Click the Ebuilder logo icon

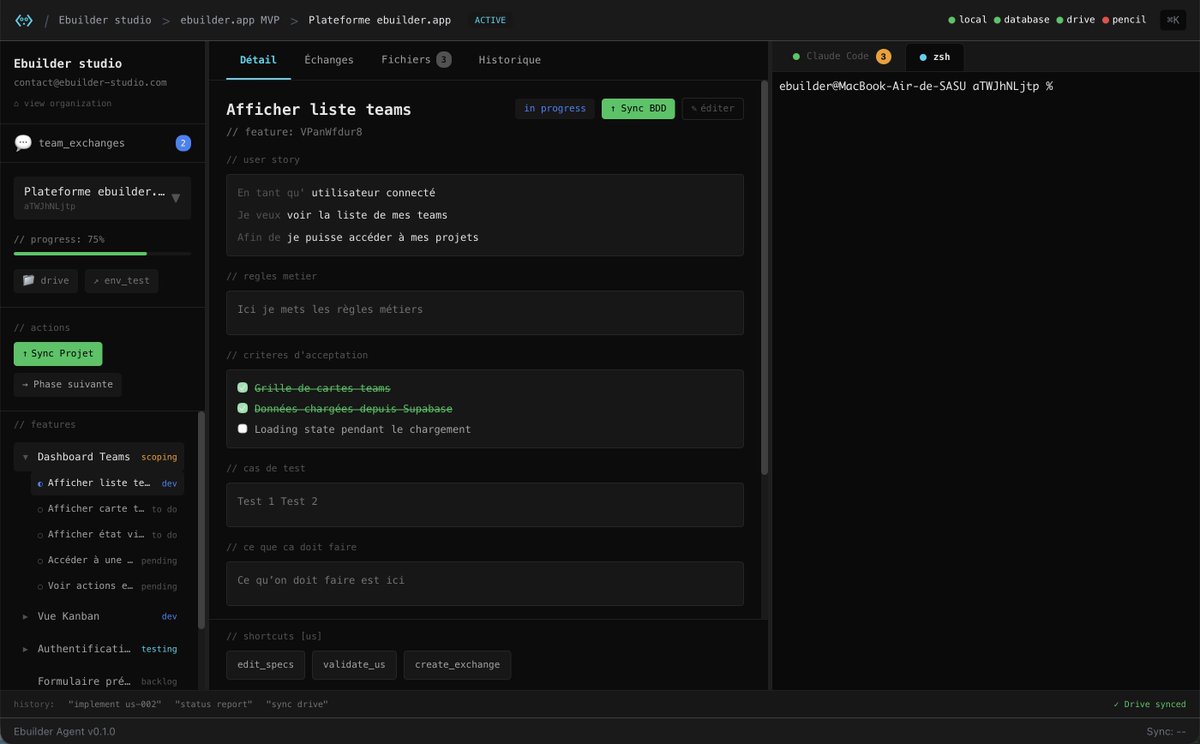[x=23, y=20]
